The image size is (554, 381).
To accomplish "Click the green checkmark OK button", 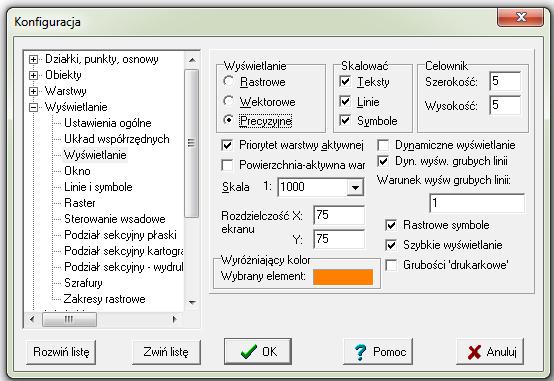I will [258, 351].
